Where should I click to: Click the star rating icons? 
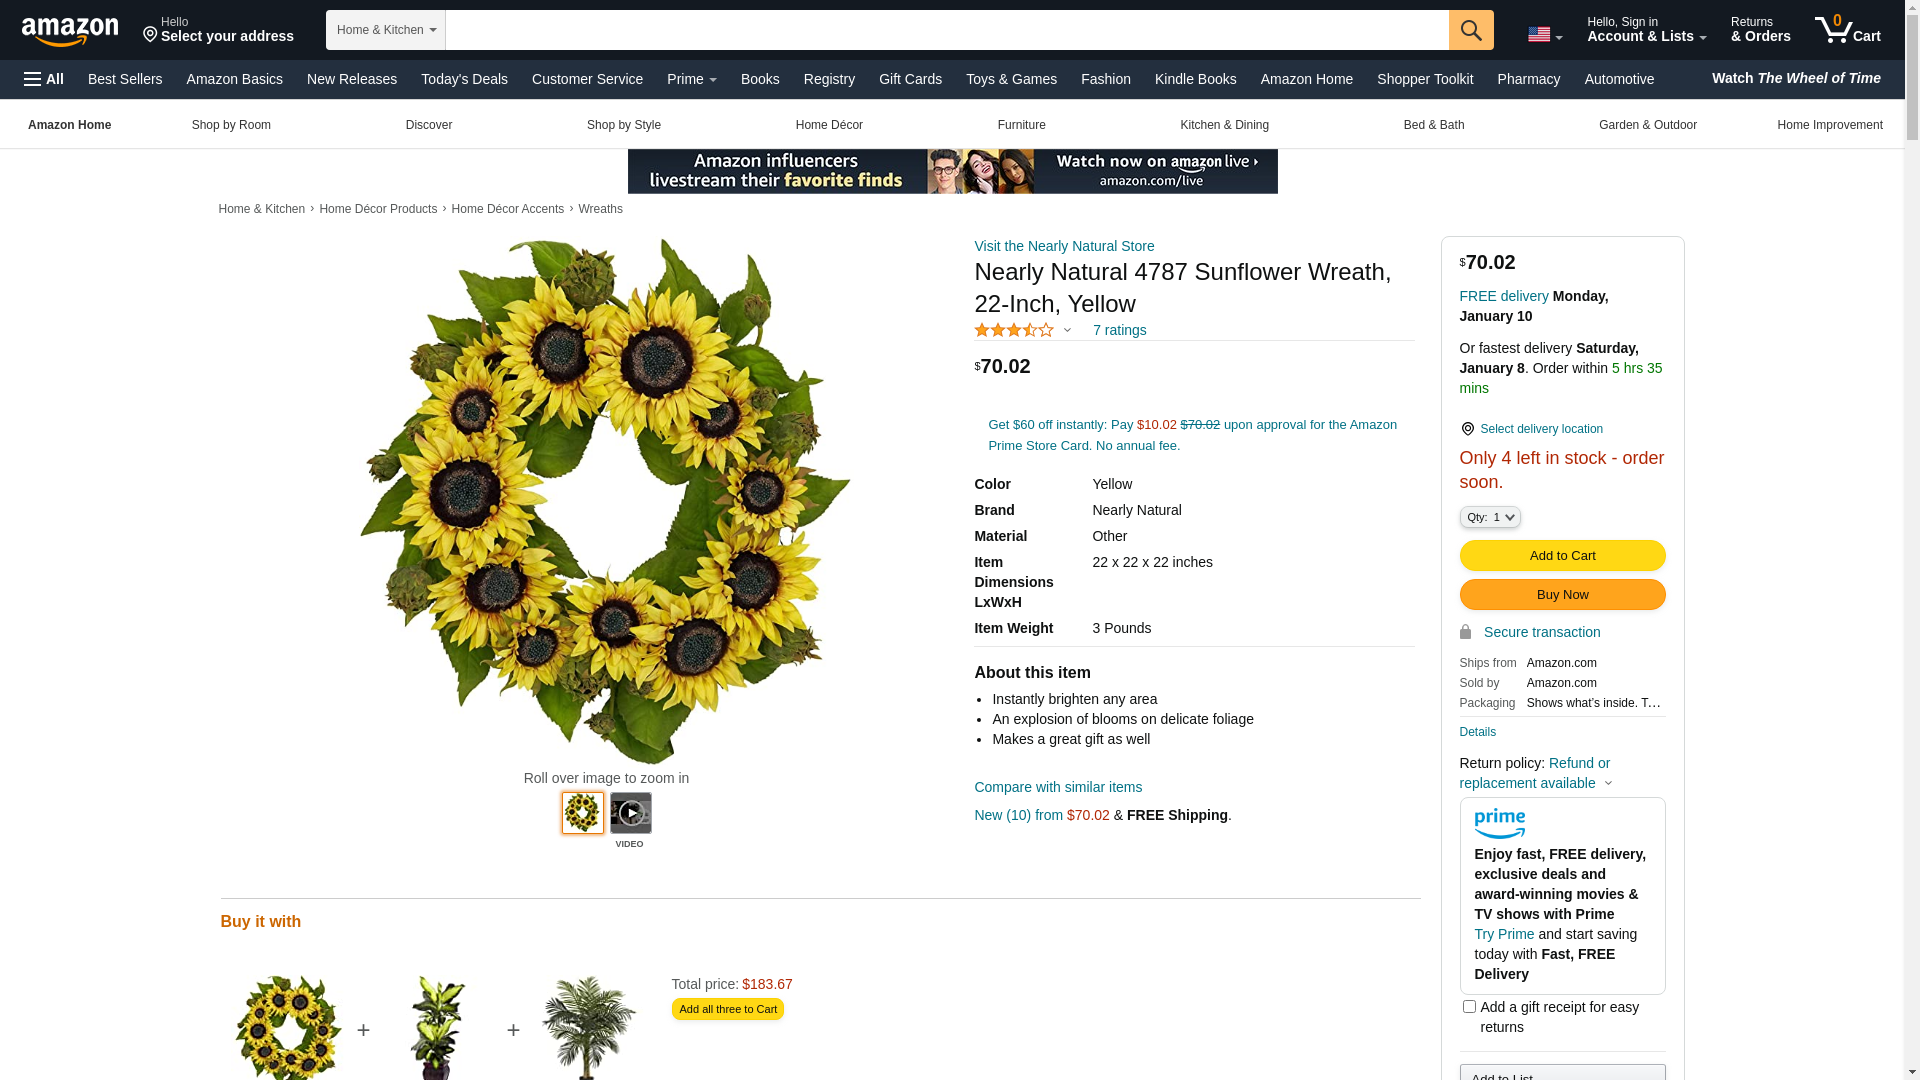tap(1013, 330)
